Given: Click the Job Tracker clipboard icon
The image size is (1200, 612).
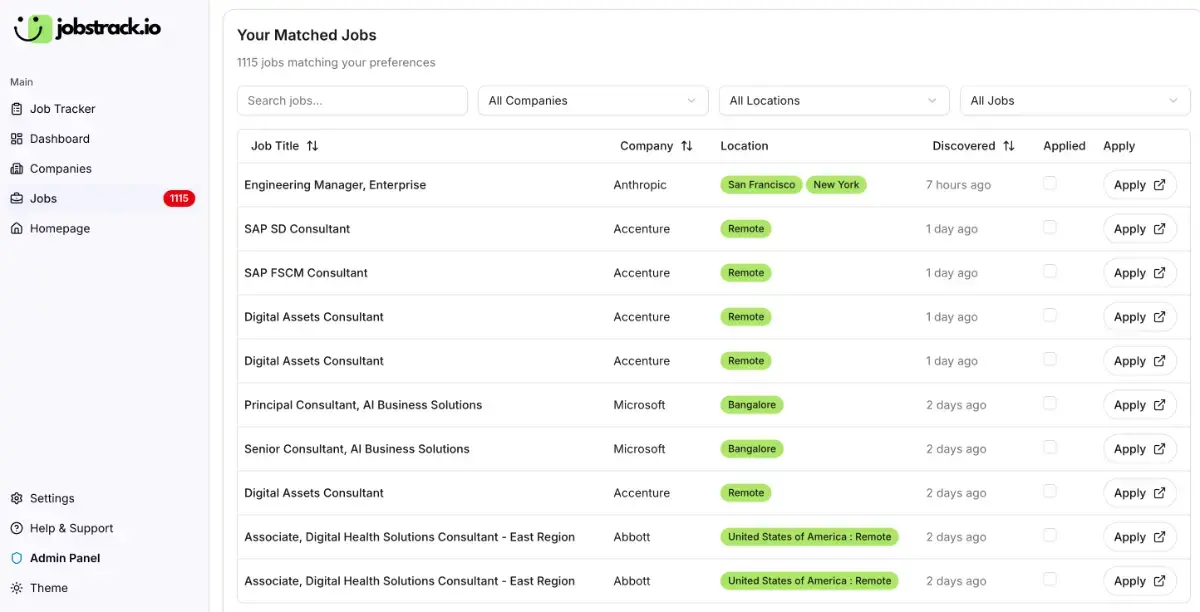Looking at the screenshot, I should [x=16, y=109].
